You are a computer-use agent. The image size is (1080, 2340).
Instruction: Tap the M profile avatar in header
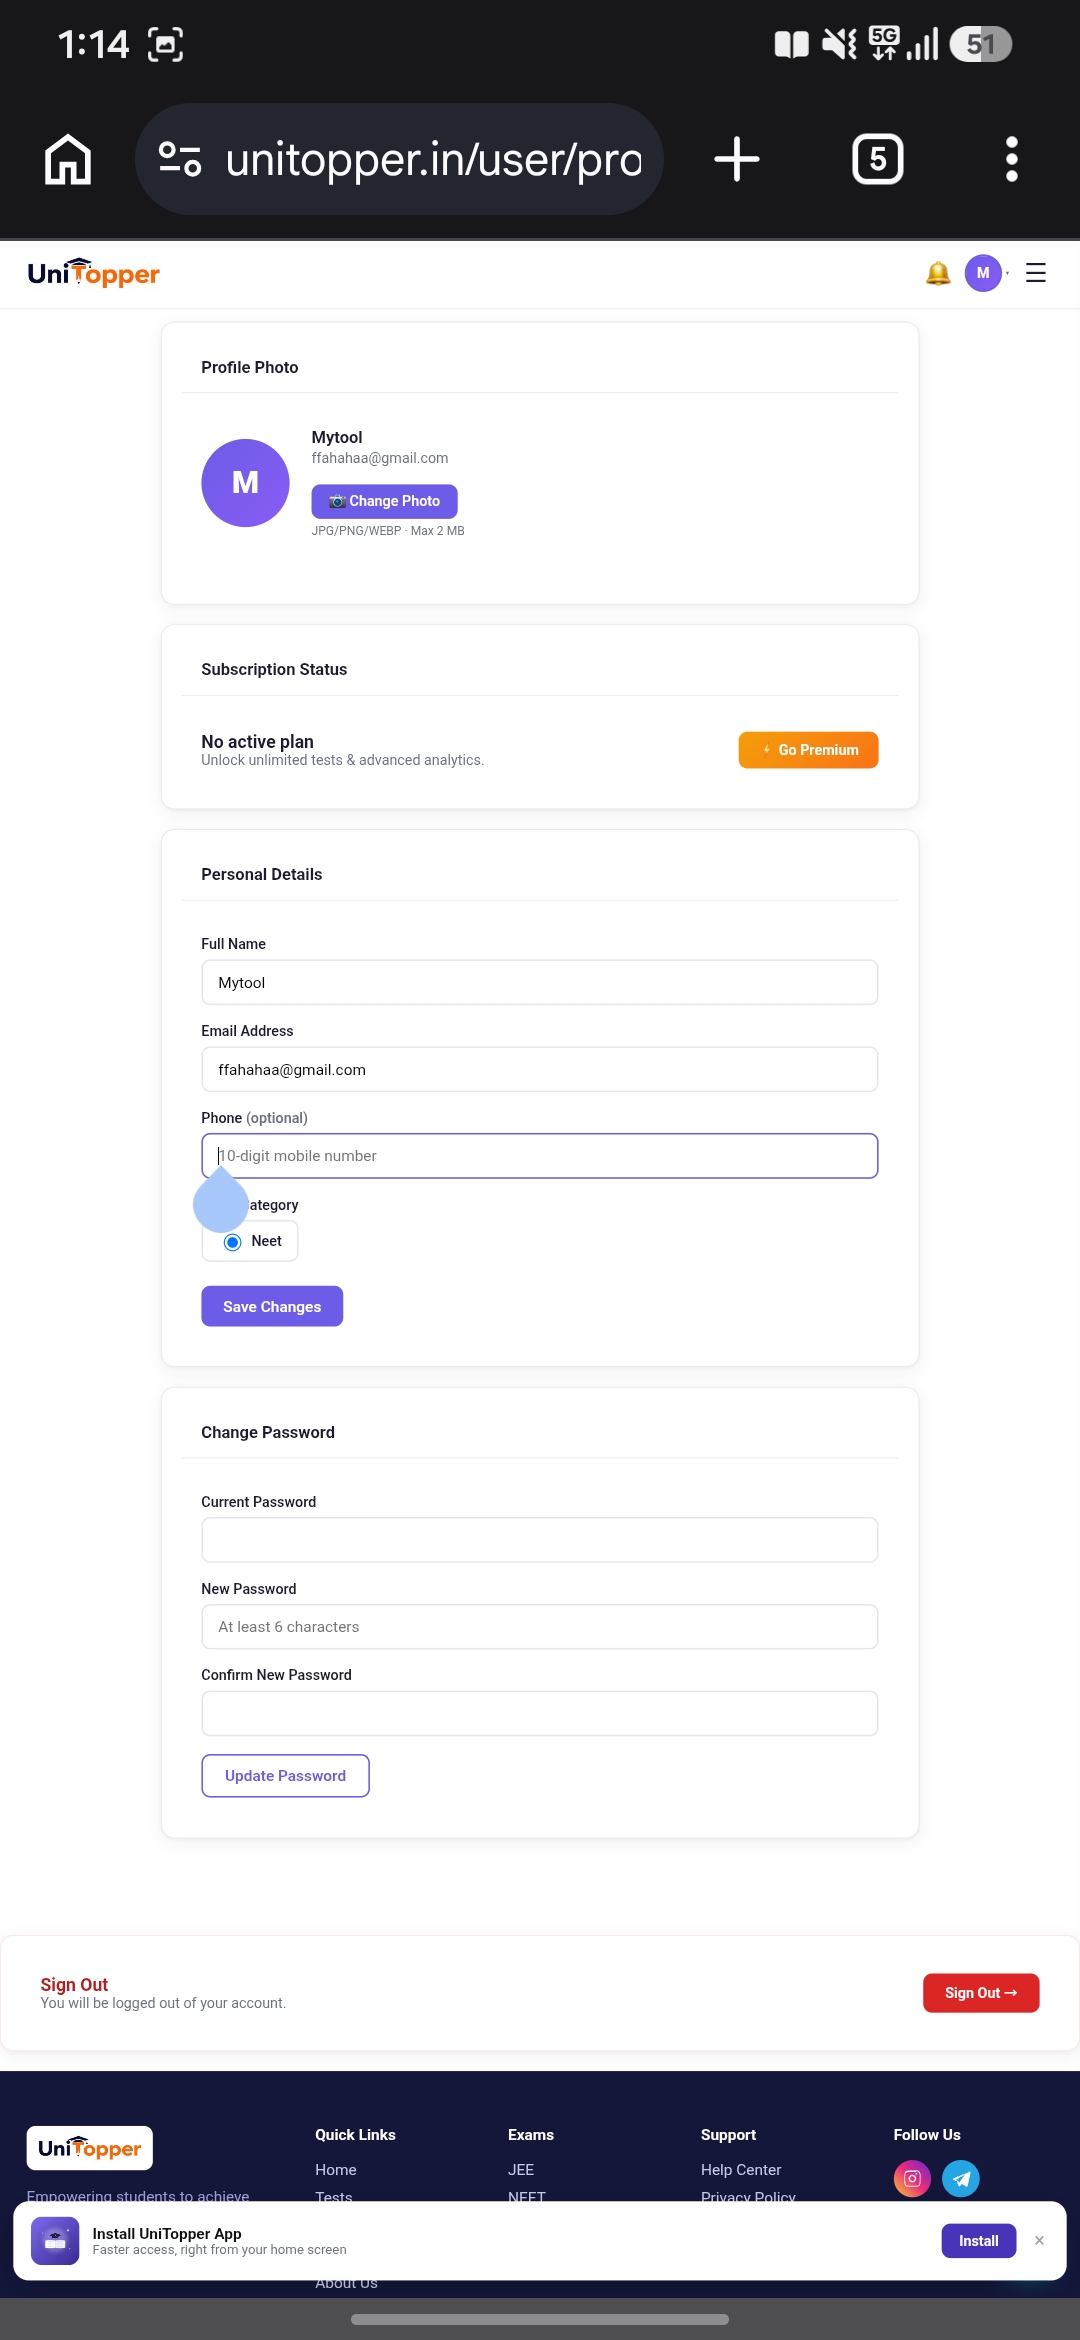983,273
